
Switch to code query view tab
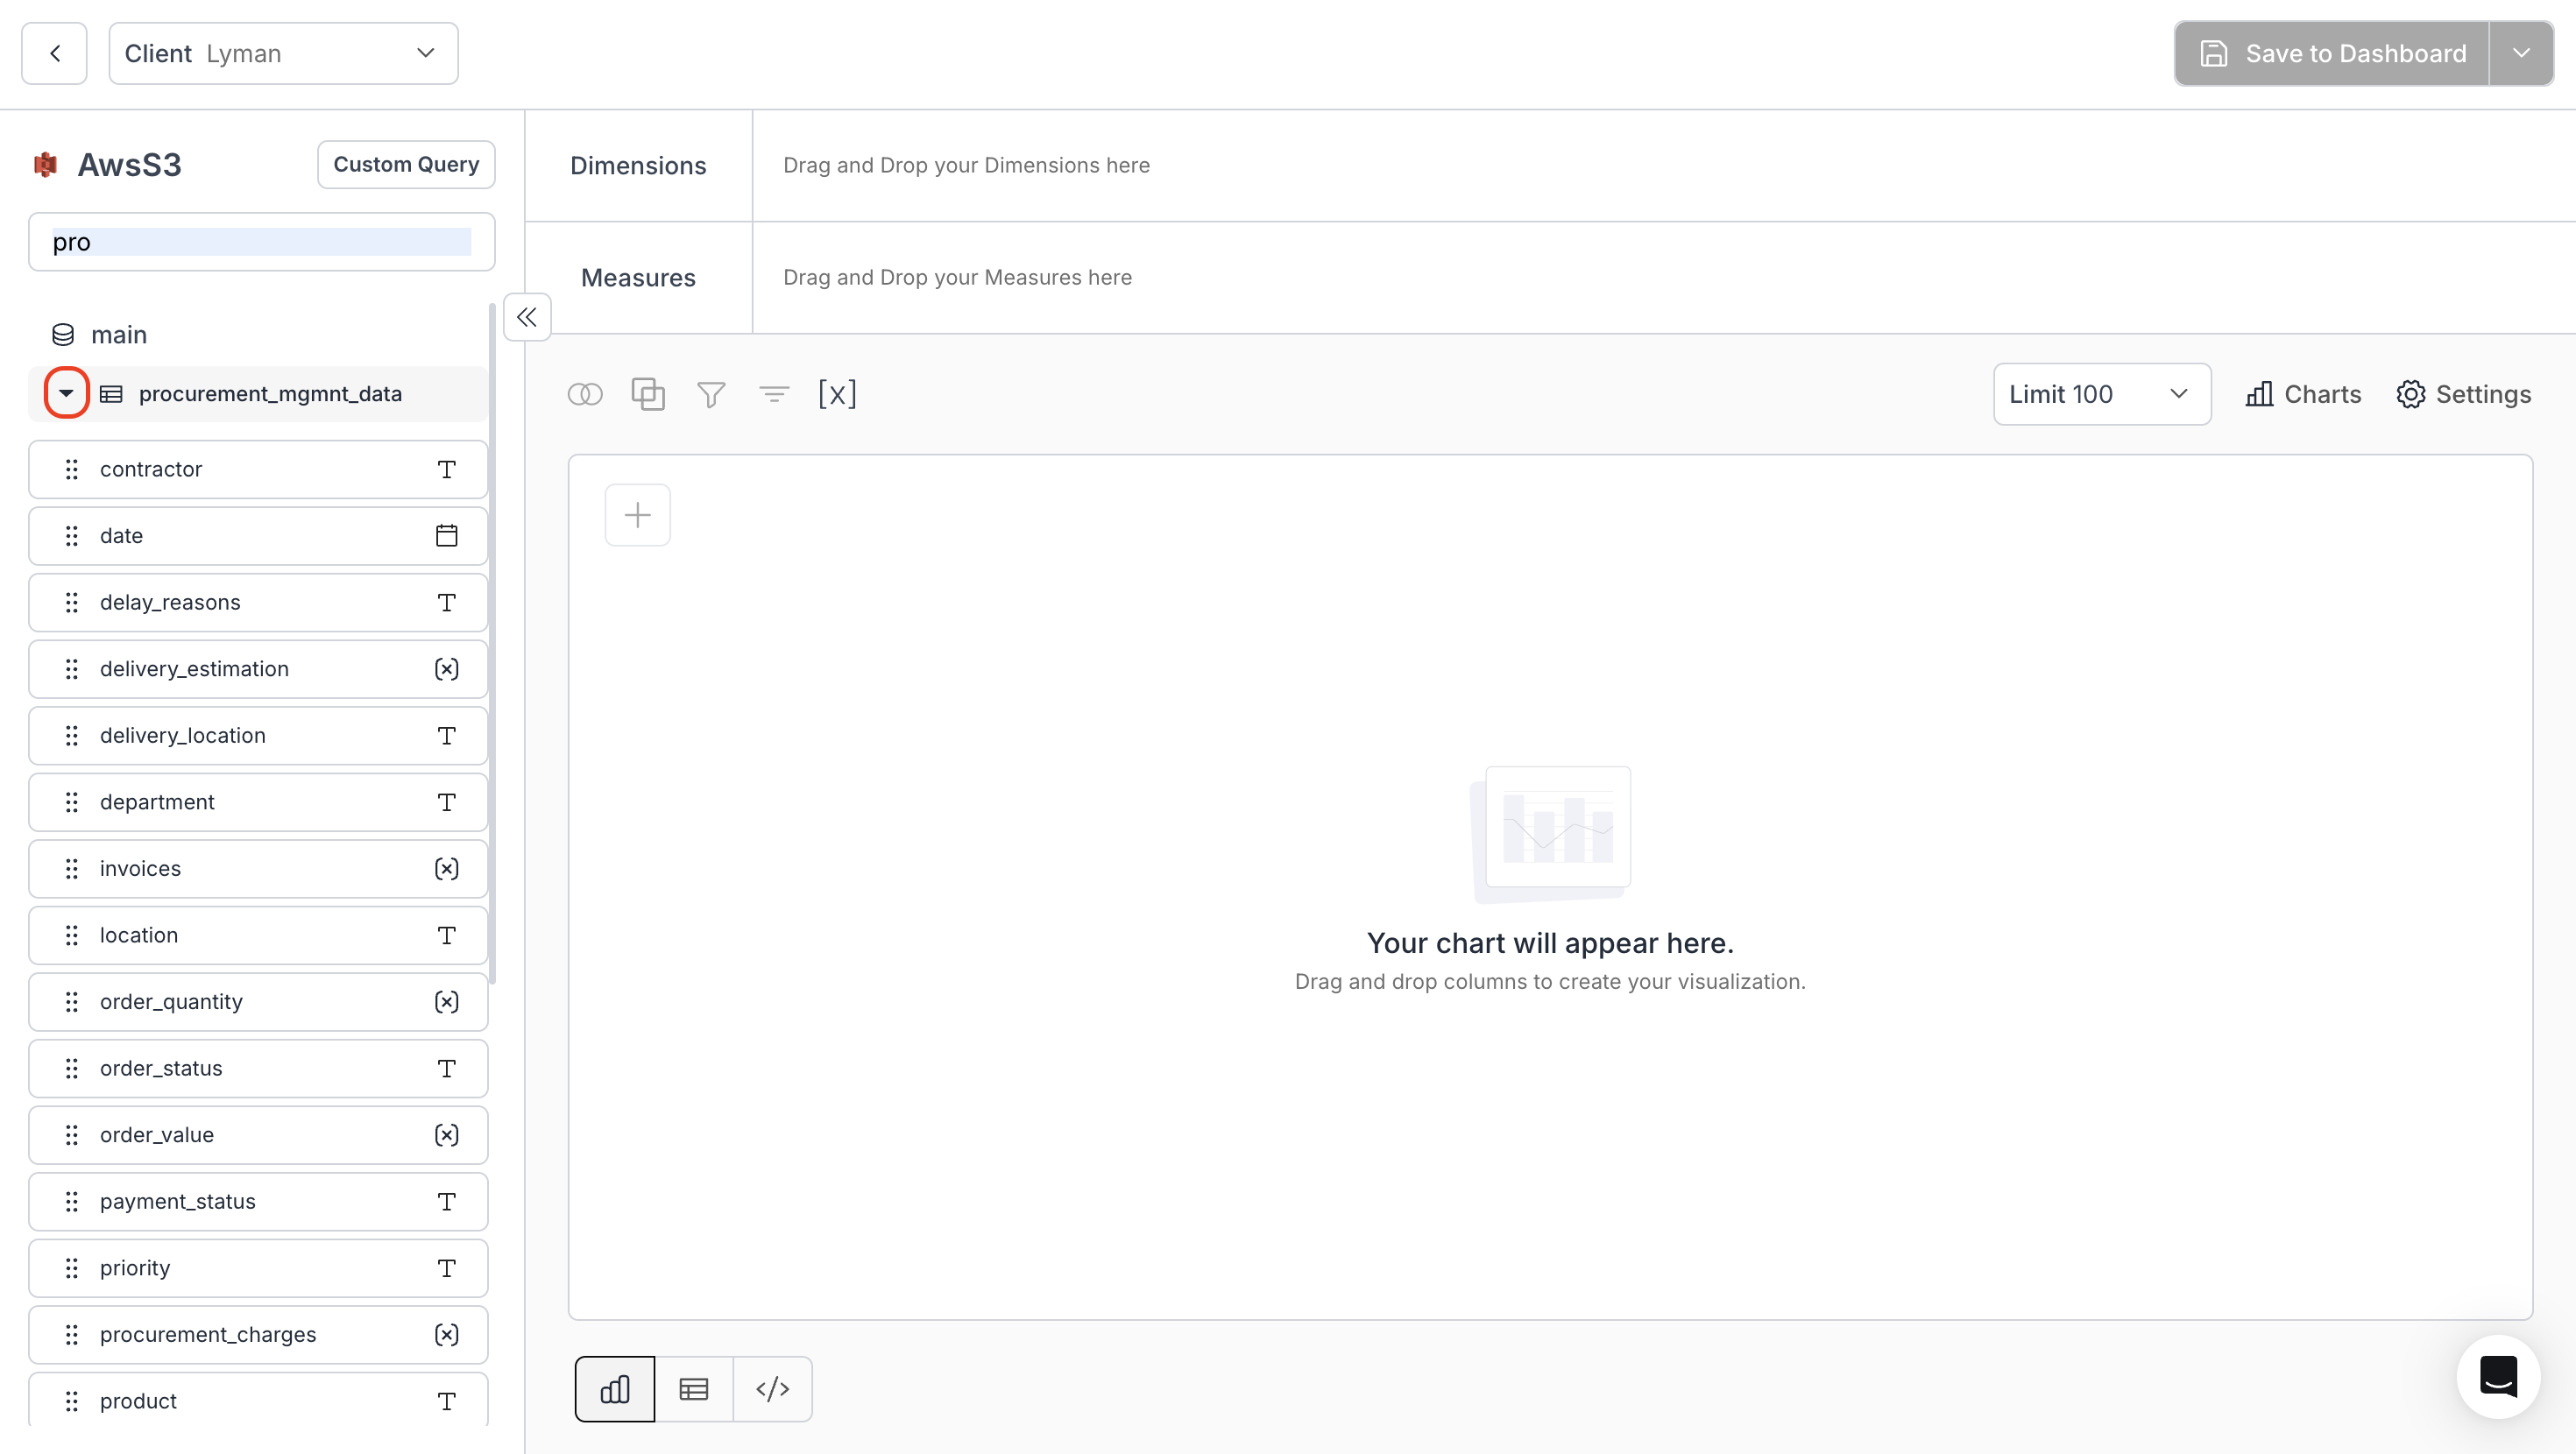click(772, 1389)
